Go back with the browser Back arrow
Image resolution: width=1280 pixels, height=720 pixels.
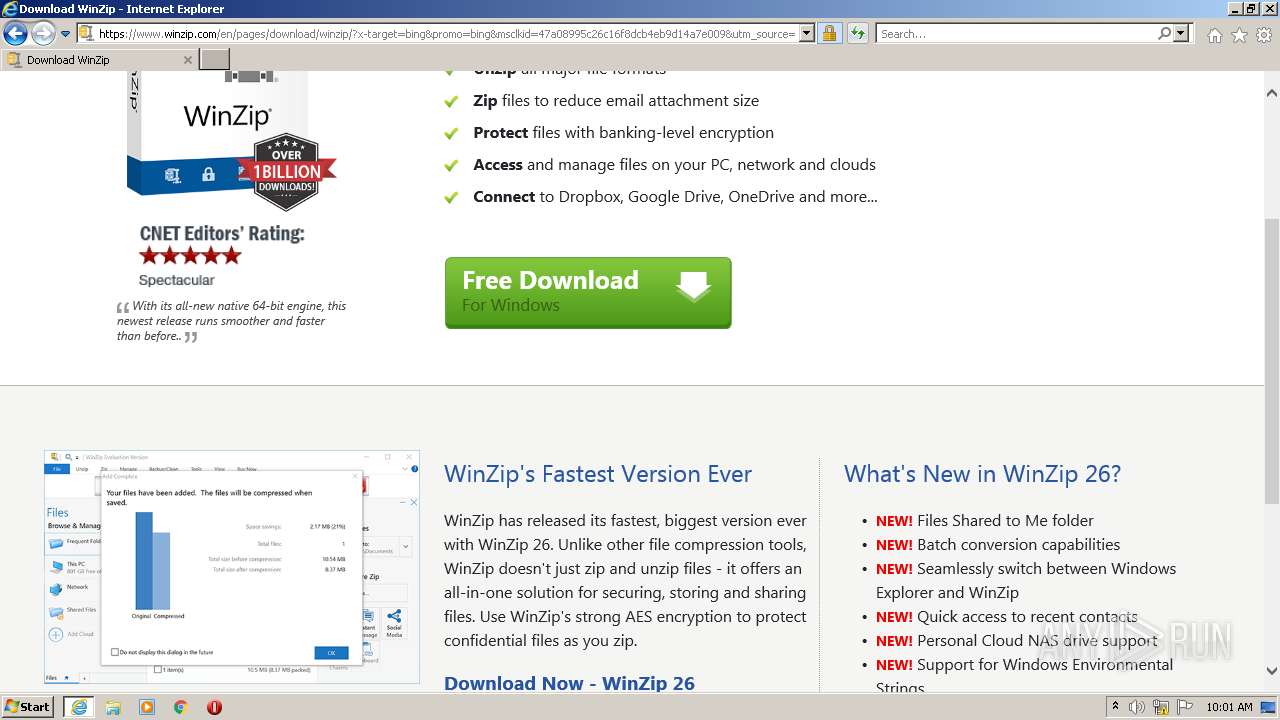(15, 34)
